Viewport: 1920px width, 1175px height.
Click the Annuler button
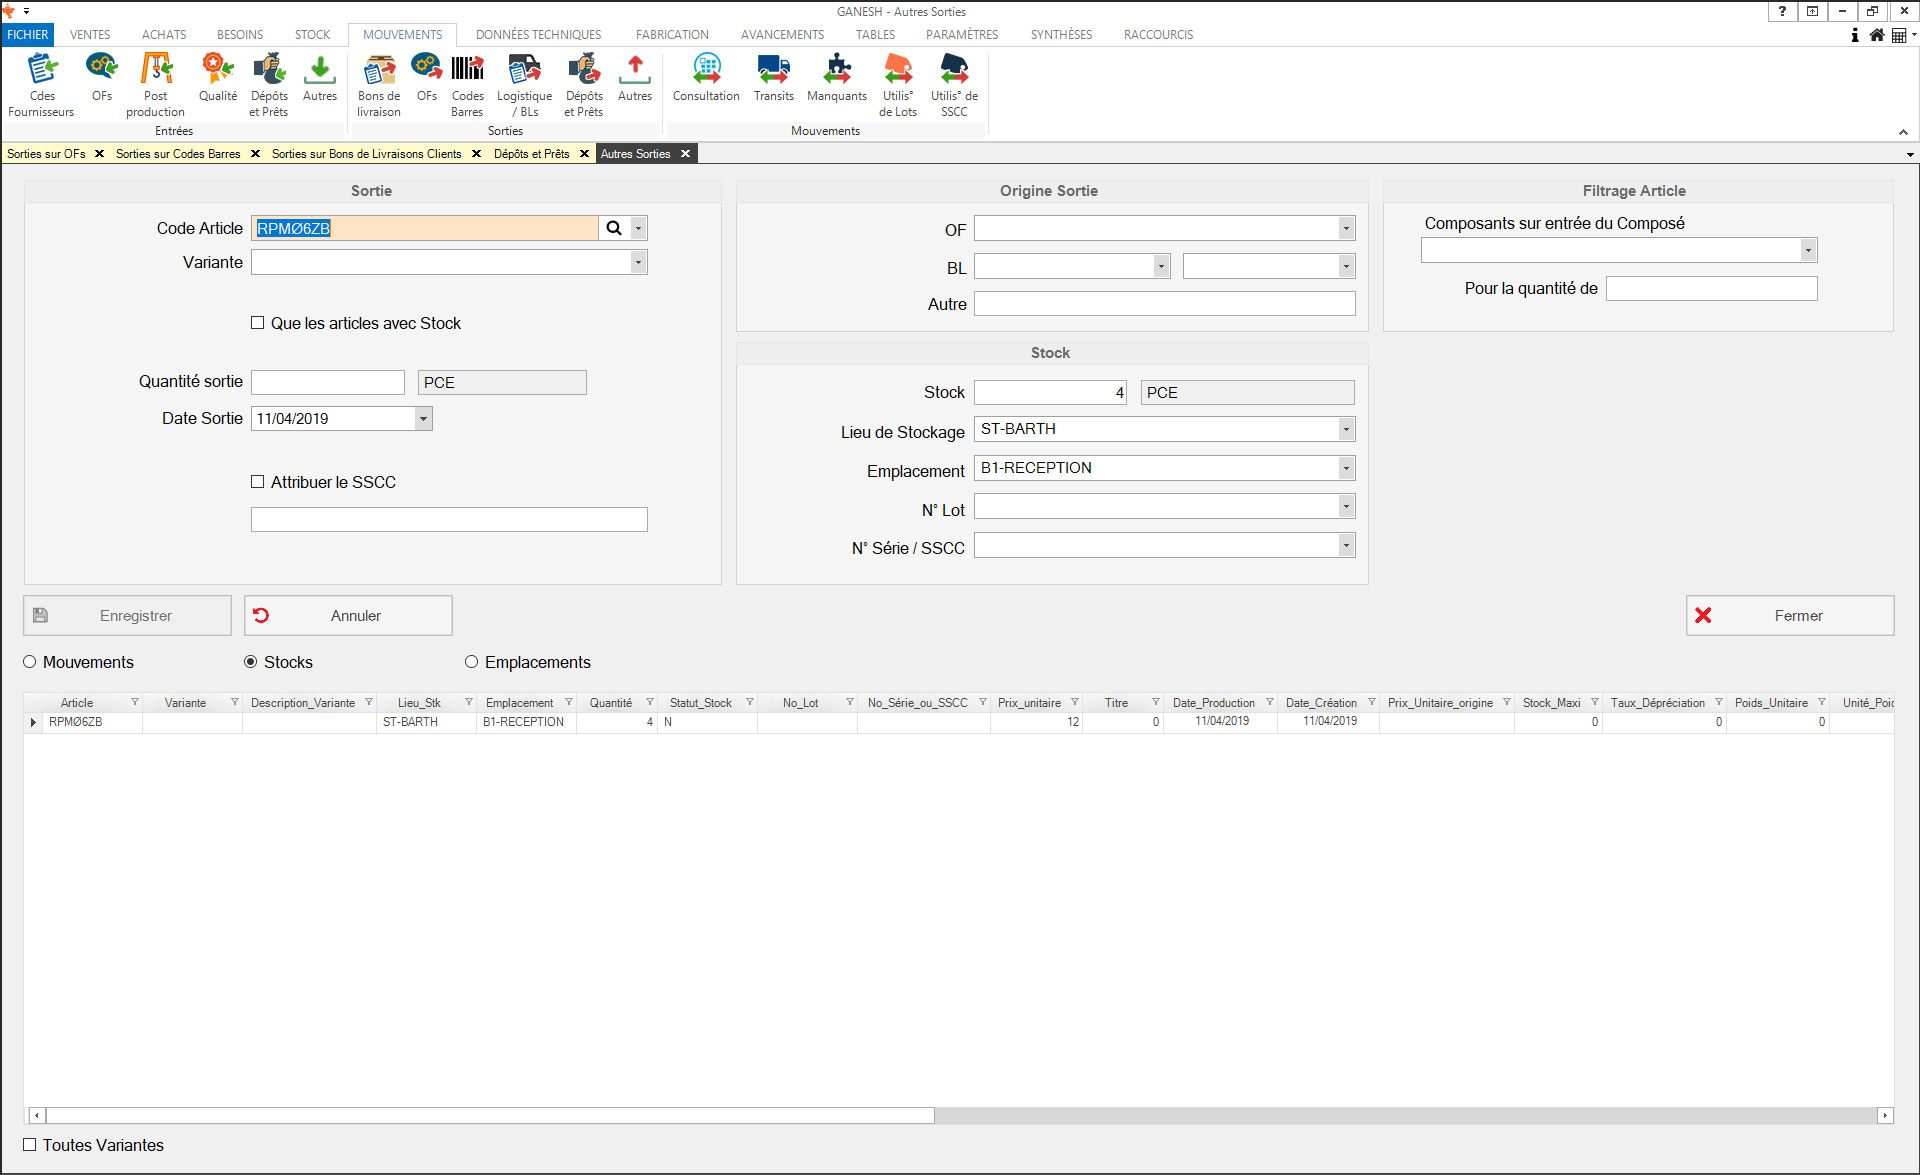[x=348, y=616]
